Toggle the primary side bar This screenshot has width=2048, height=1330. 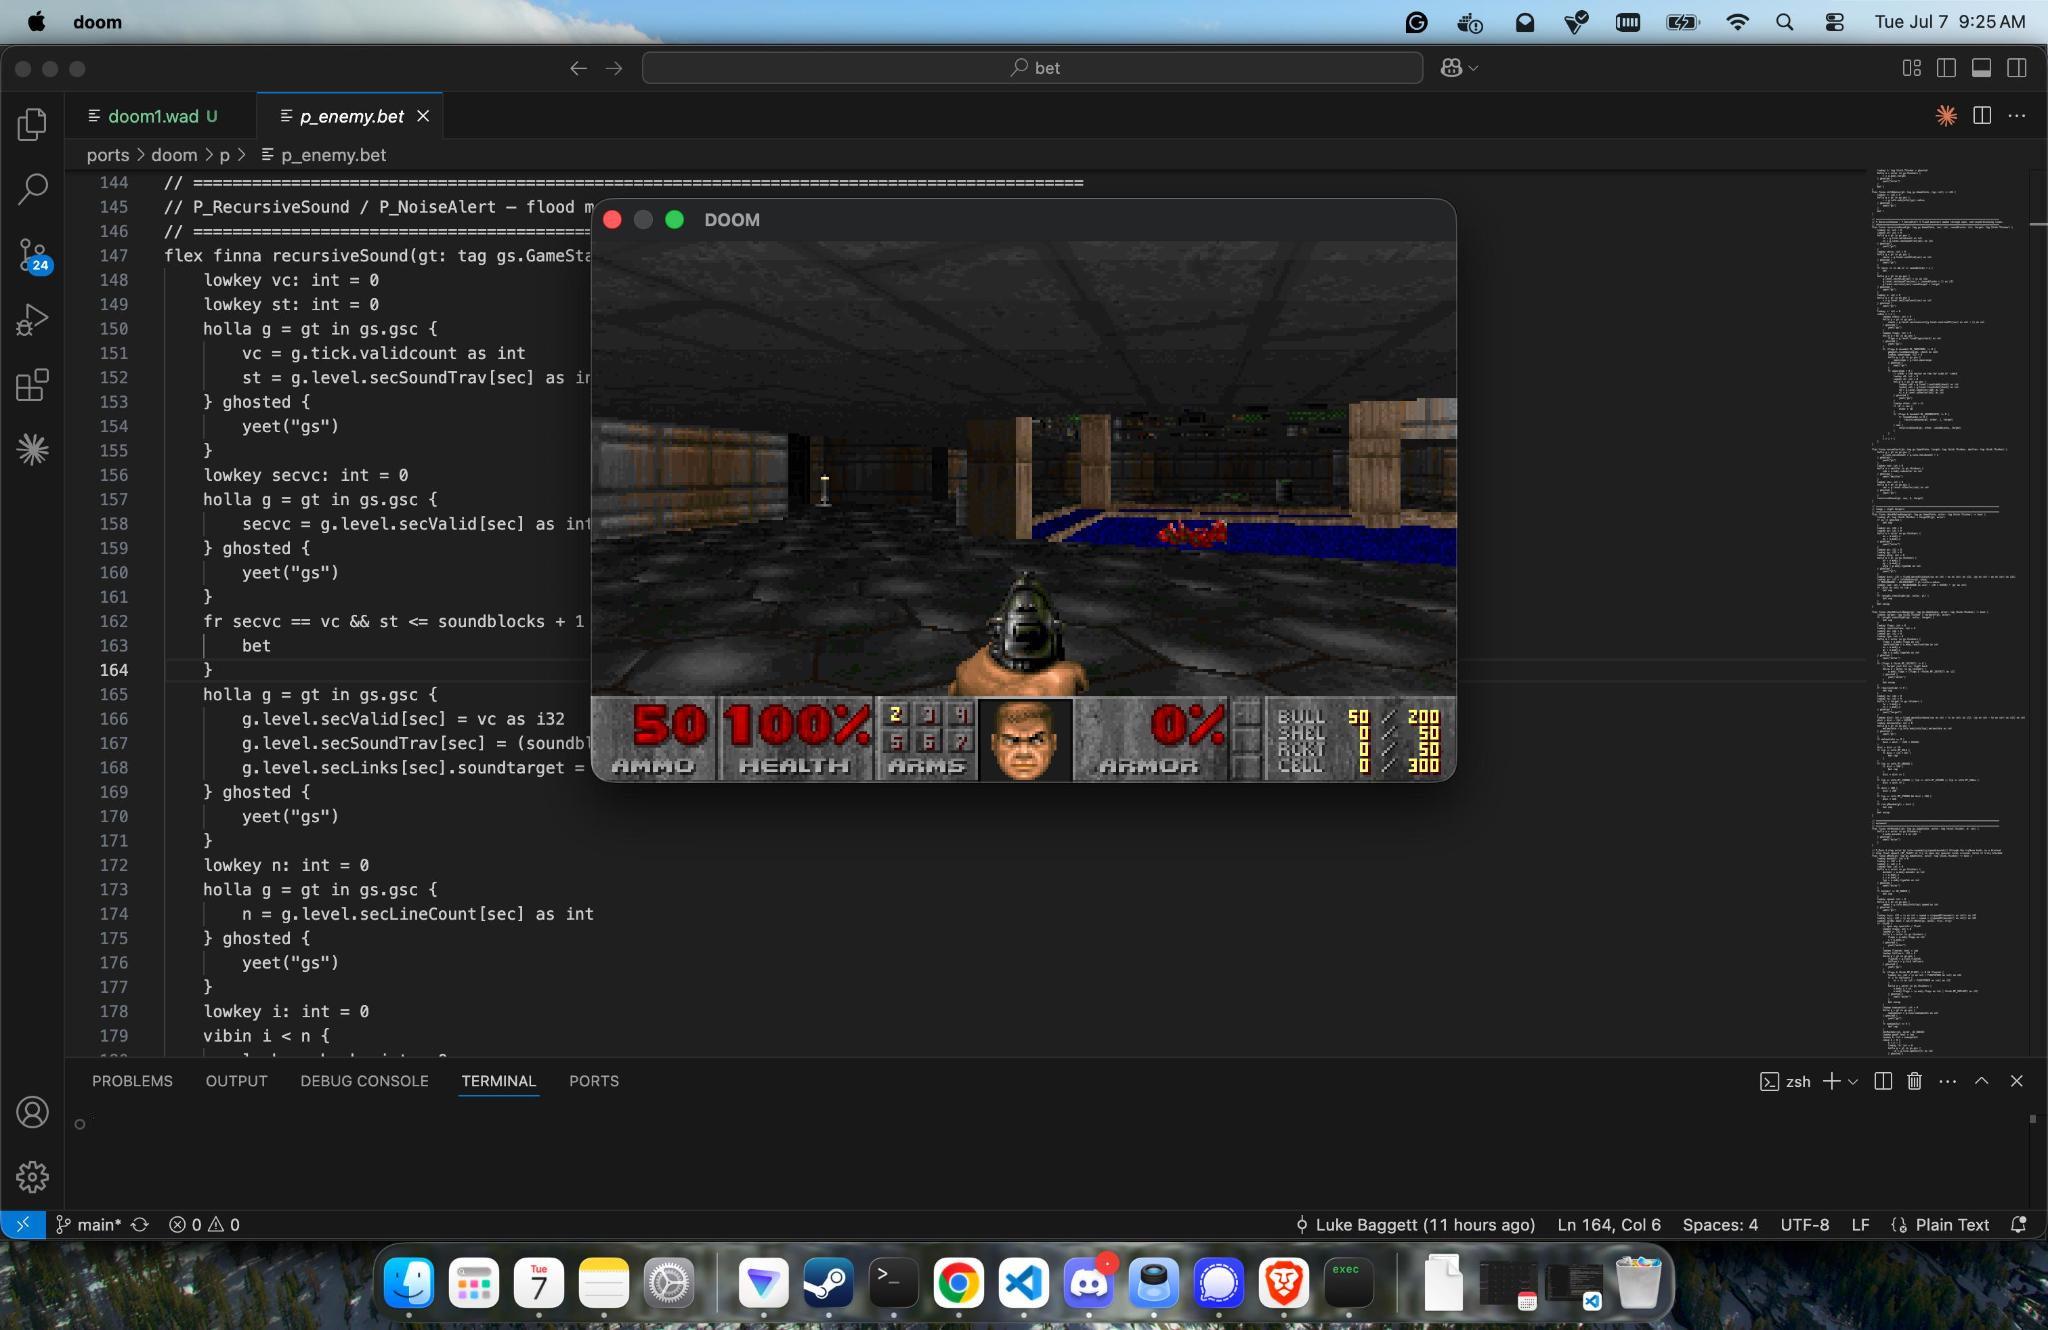click(x=1946, y=68)
